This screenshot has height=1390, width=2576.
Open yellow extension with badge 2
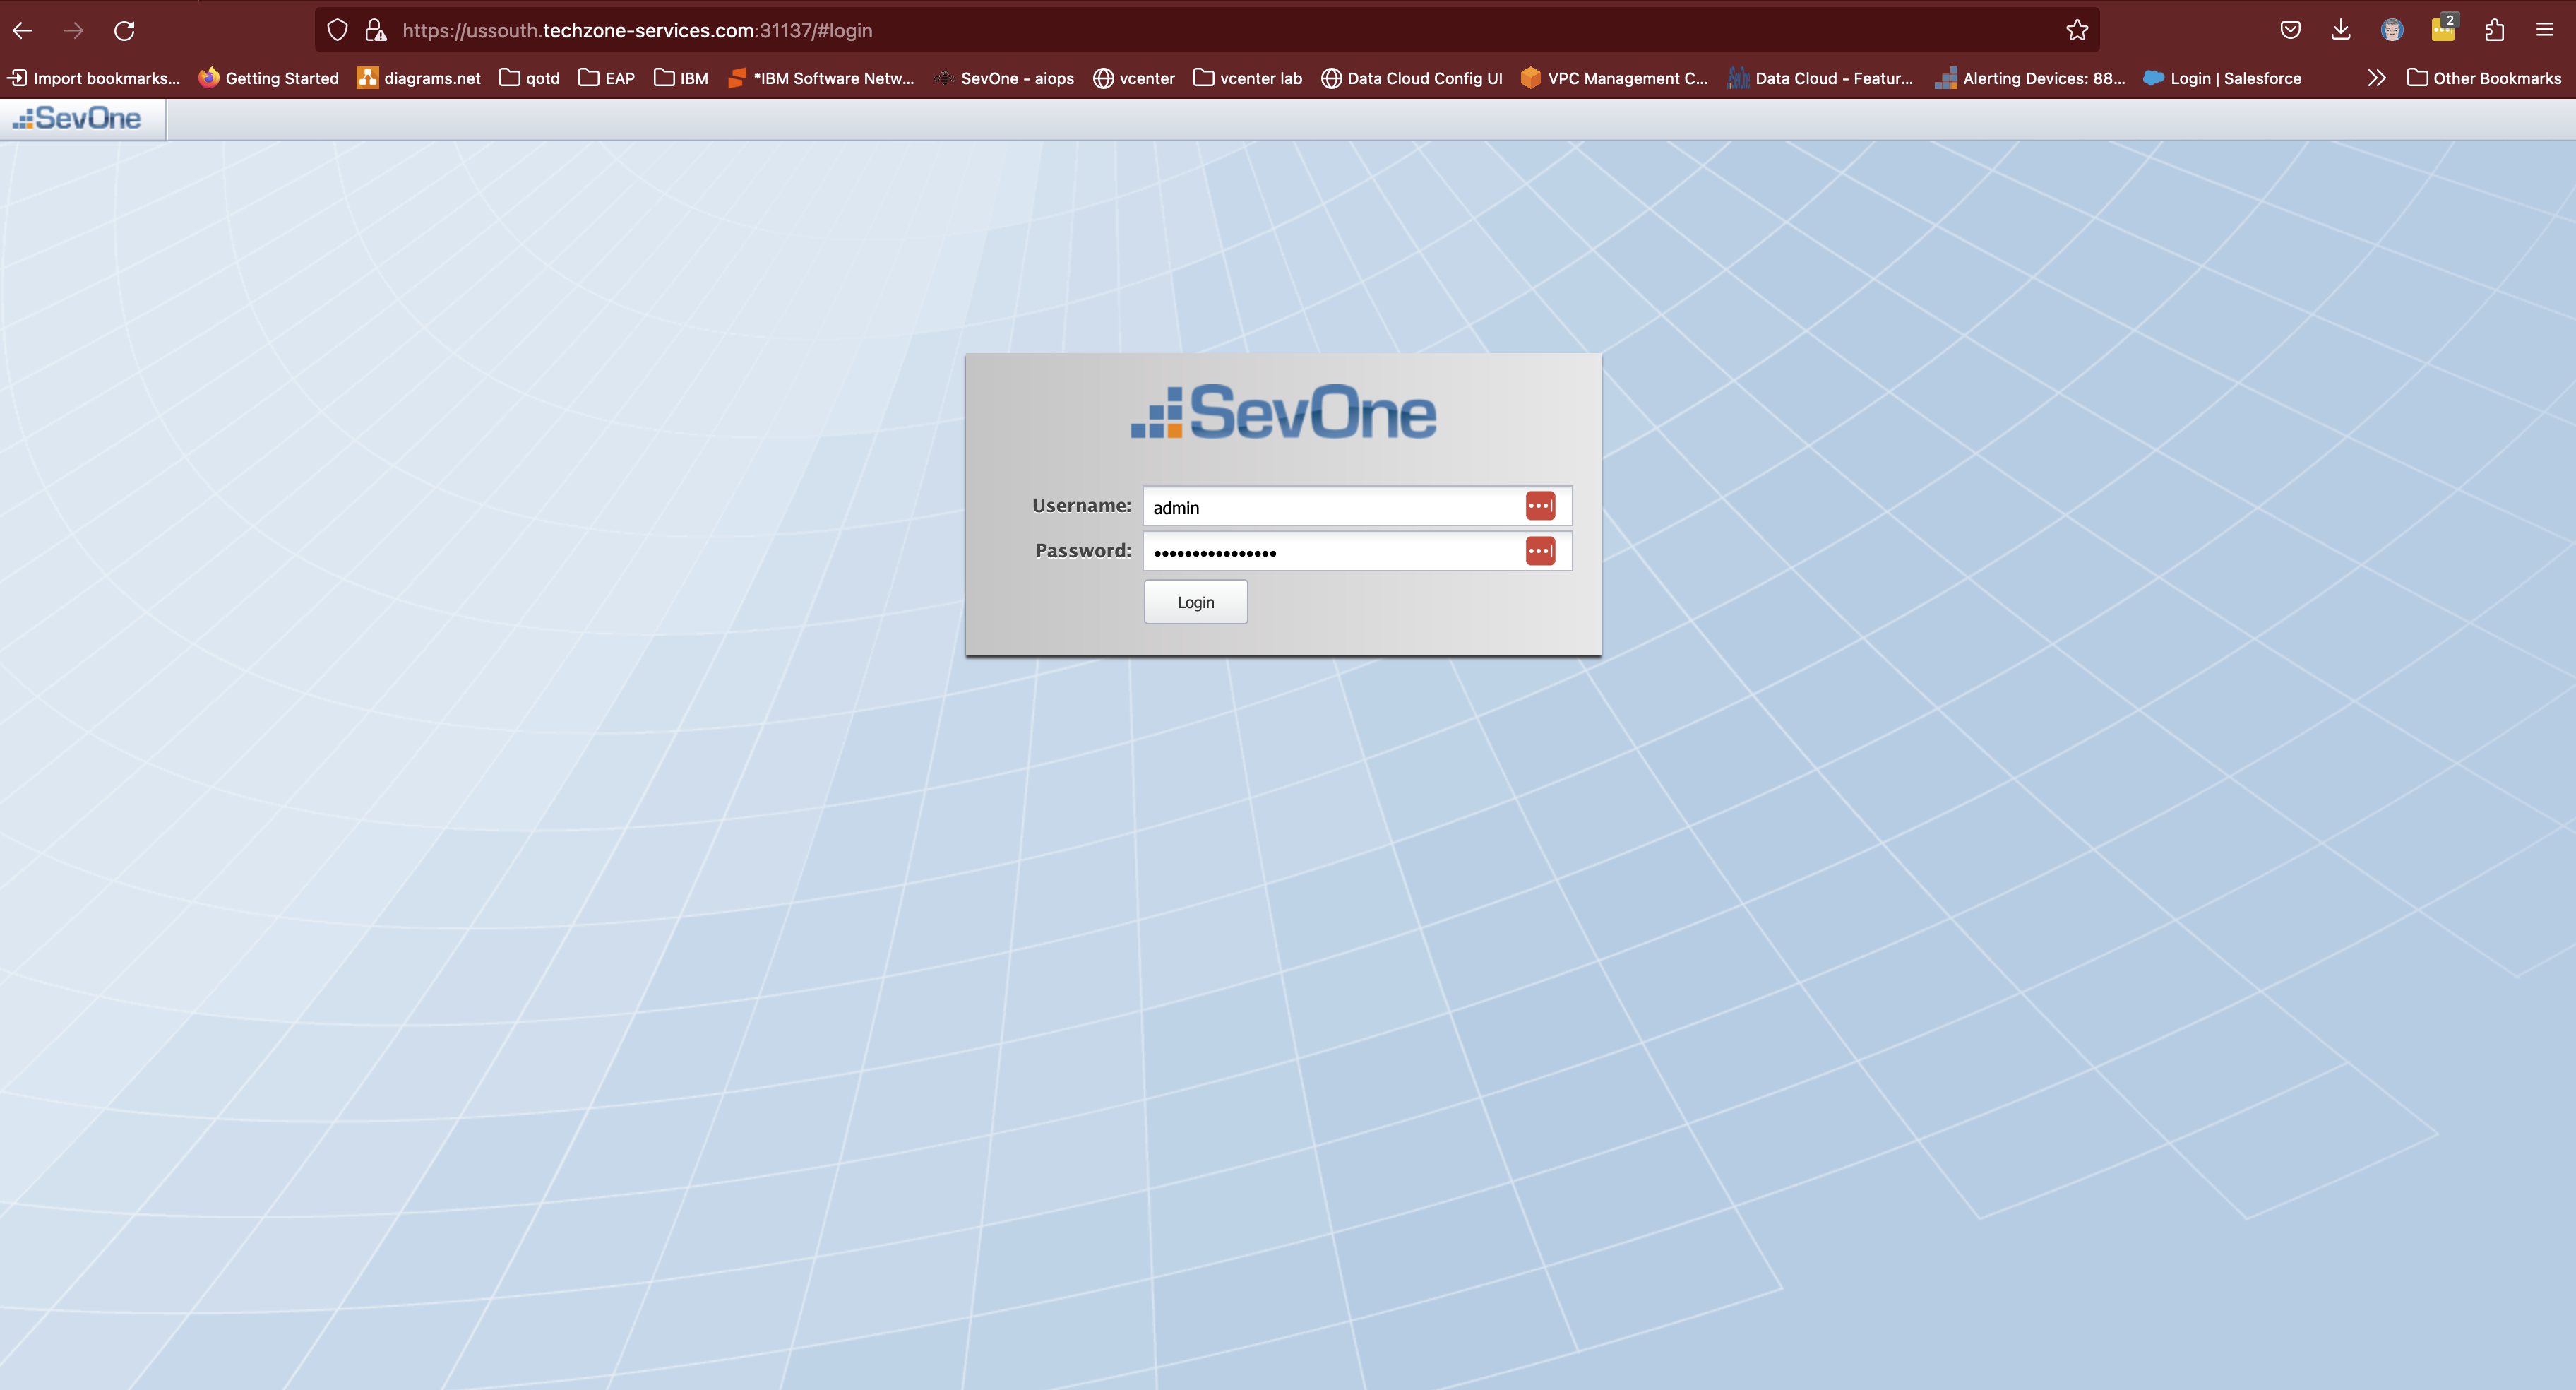coord(2443,28)
